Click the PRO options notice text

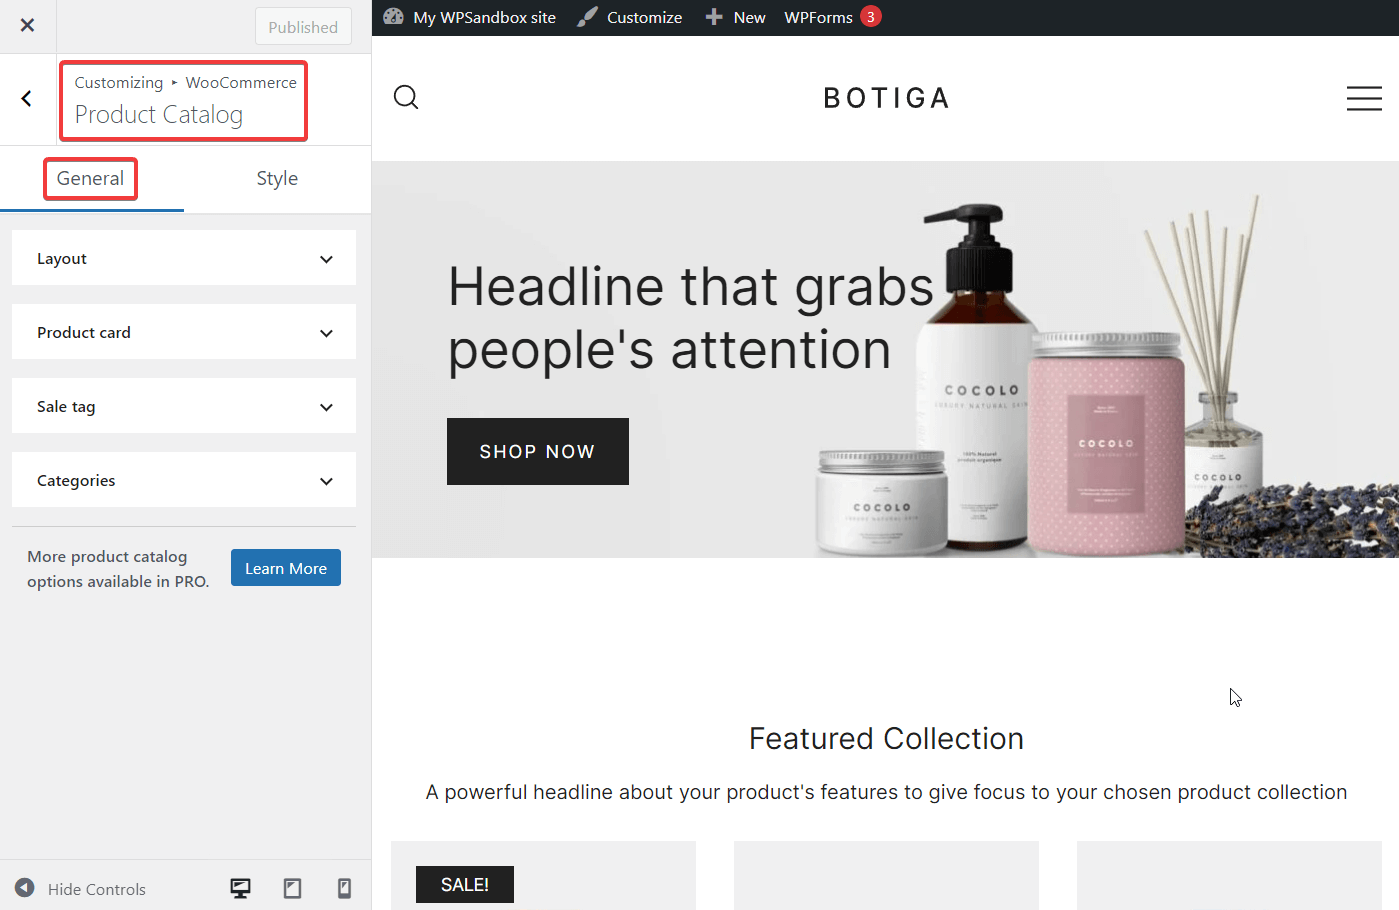click(118, 569)
